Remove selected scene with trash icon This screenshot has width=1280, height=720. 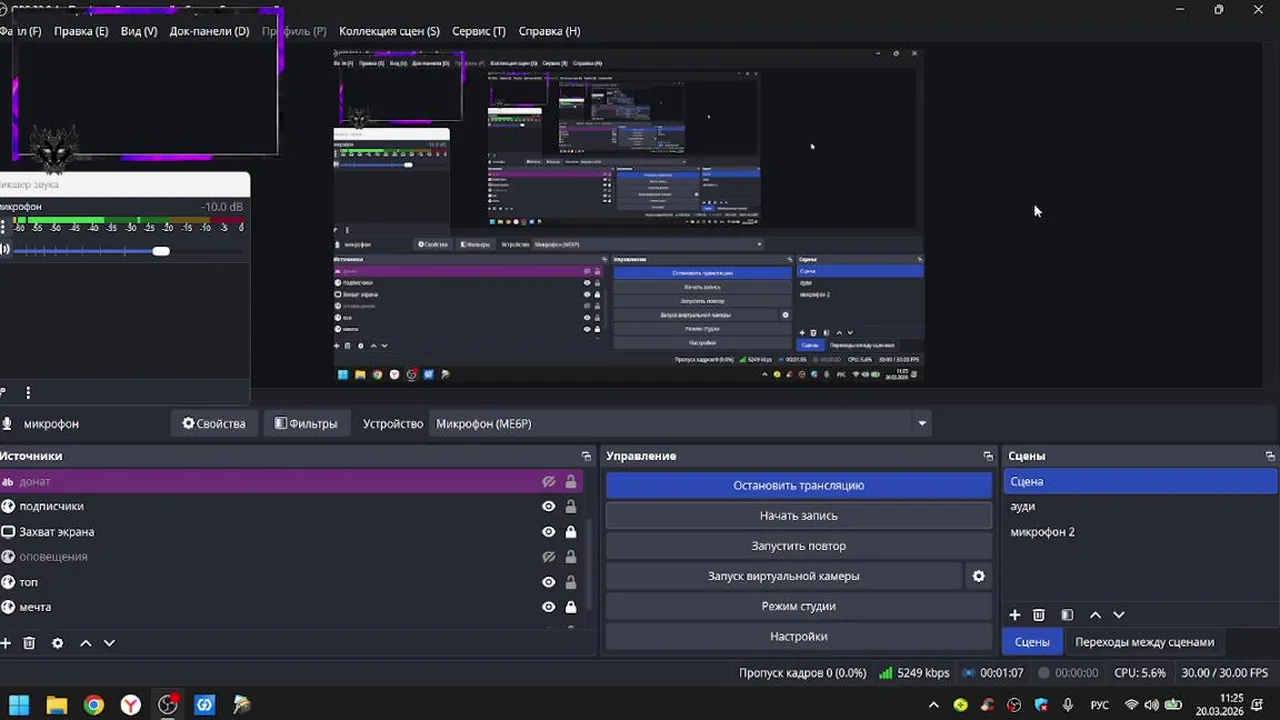1039,615
